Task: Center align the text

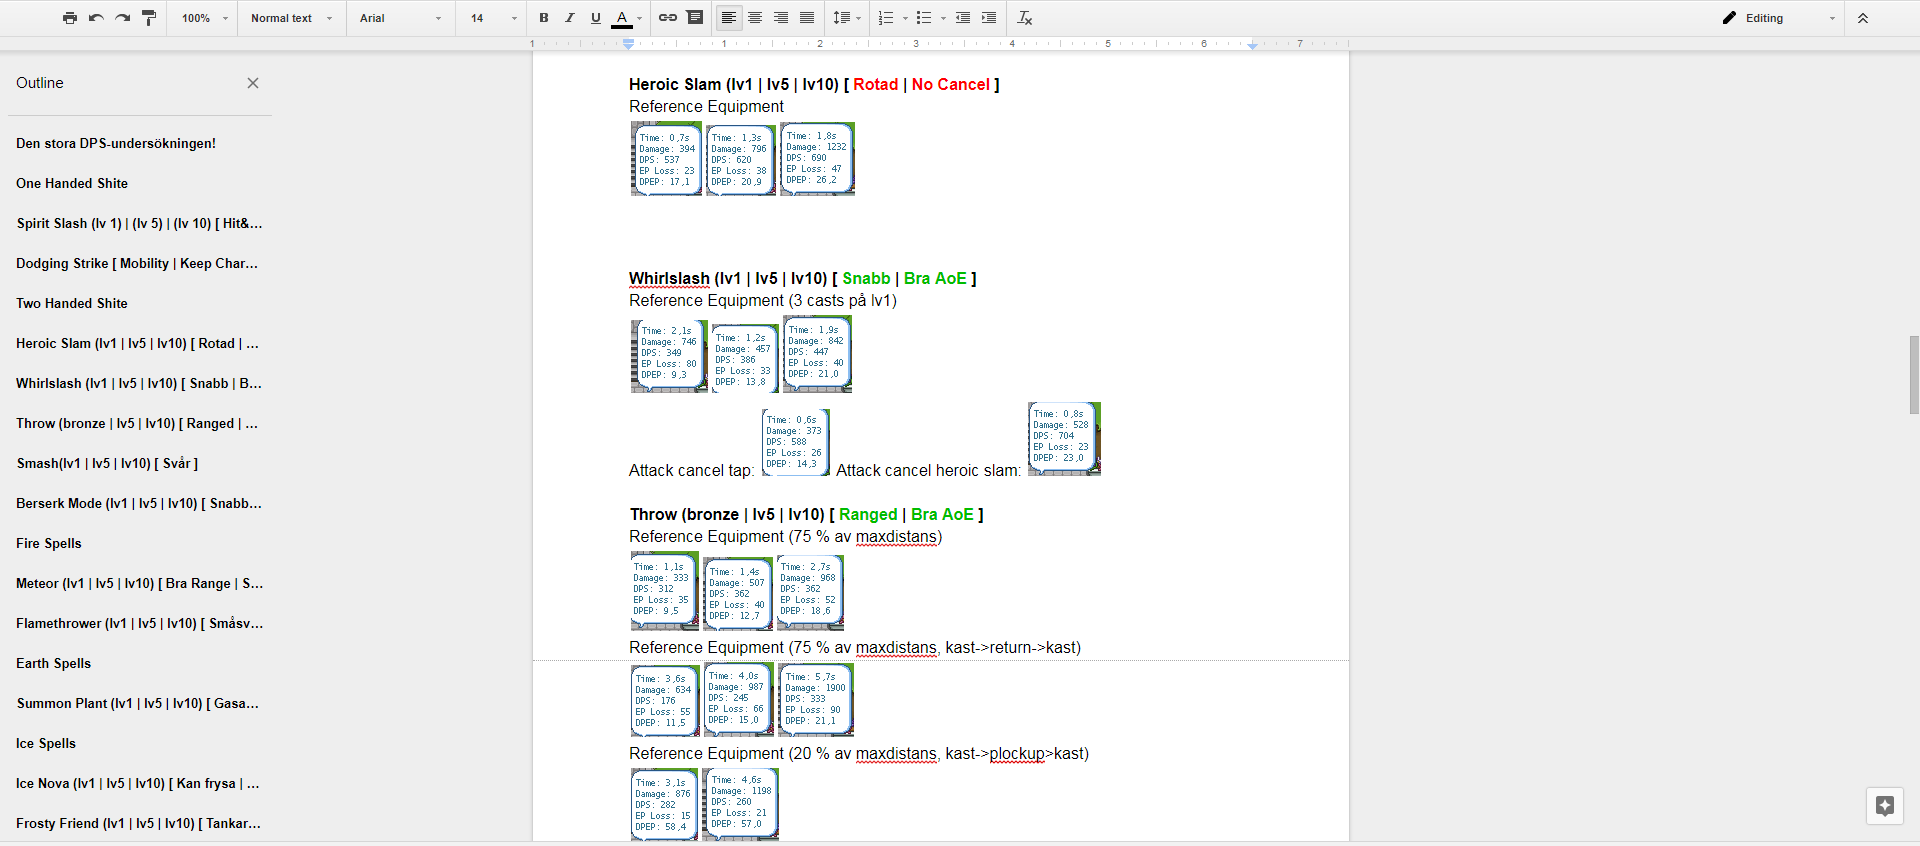Action: coord(755,18)
